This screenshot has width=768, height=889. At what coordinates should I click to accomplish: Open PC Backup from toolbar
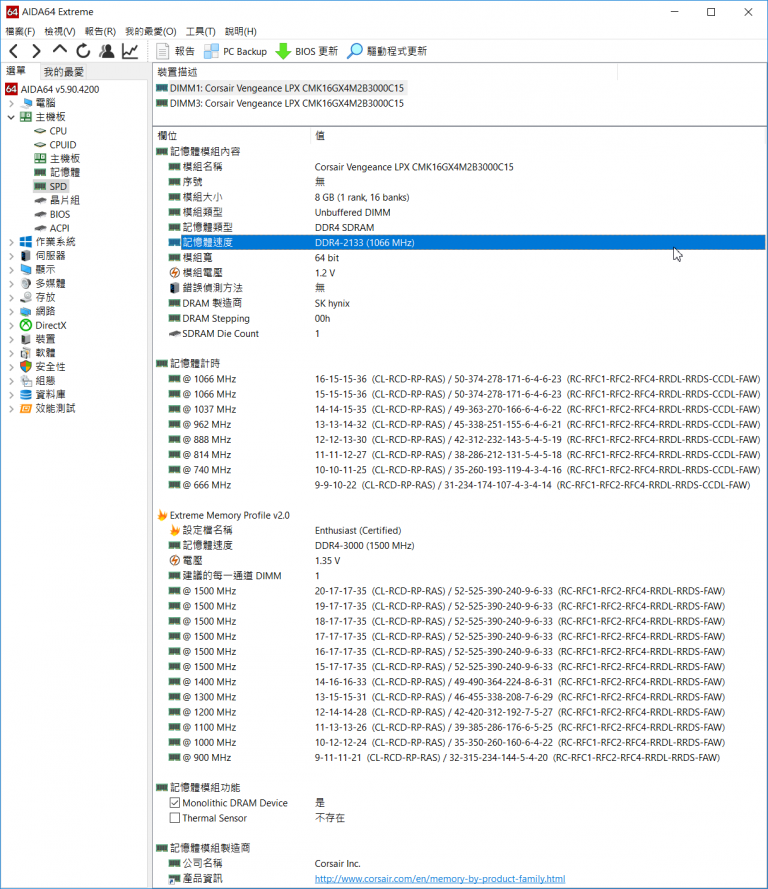[235, 51]
